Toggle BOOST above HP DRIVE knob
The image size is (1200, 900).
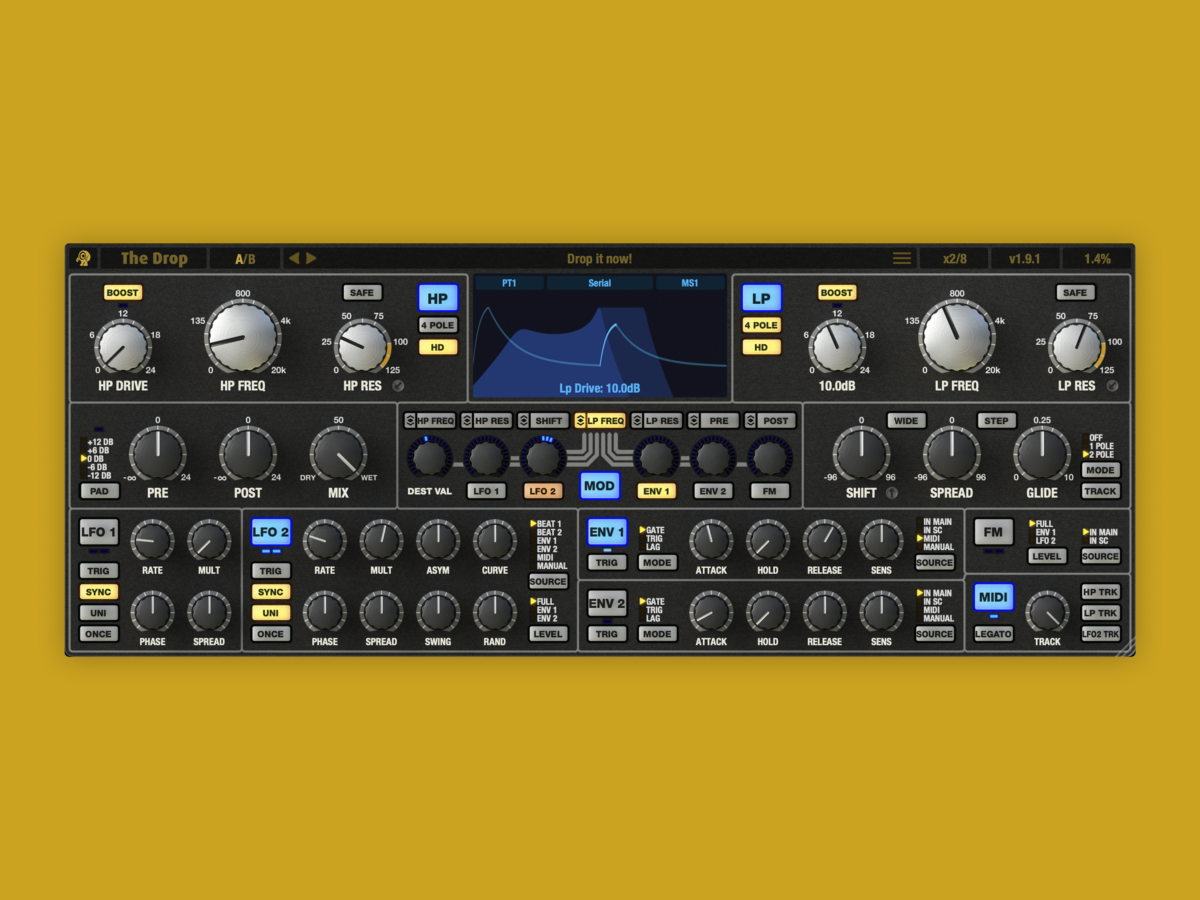(x=123, y=293)
